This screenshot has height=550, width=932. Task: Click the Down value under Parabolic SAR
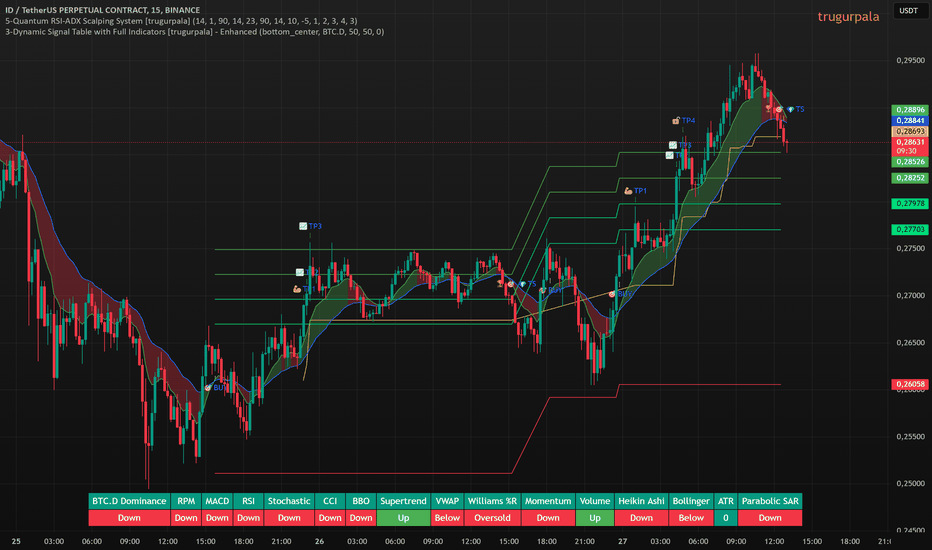pyautogui.click(x=770, y=518)
